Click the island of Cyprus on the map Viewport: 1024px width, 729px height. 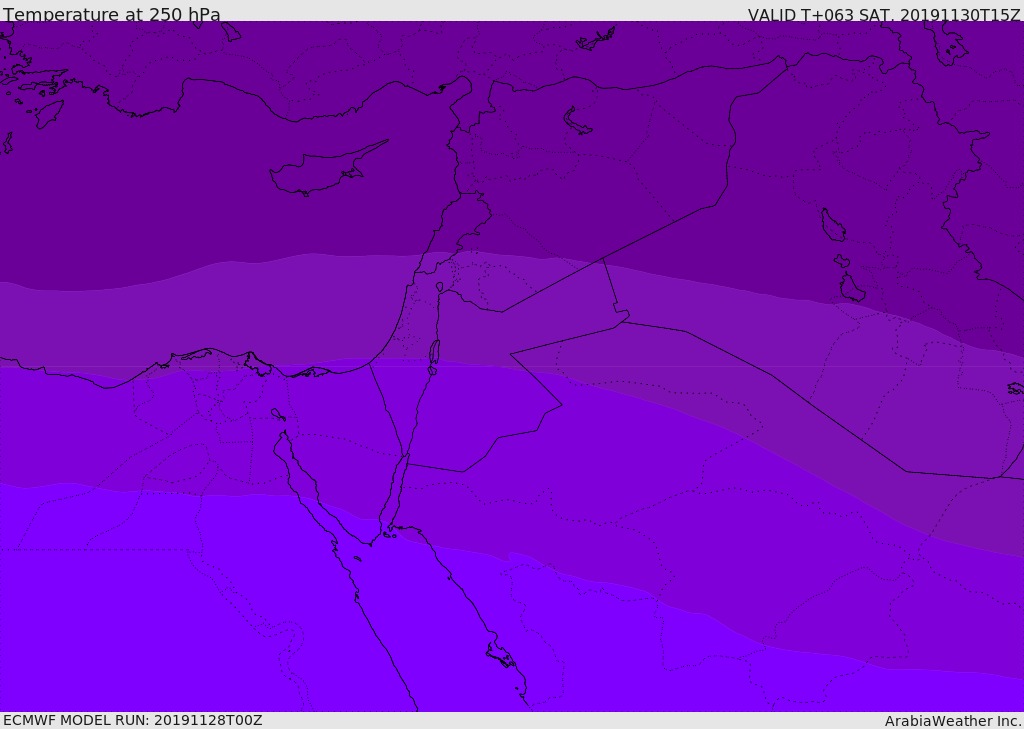click(327, 170)
